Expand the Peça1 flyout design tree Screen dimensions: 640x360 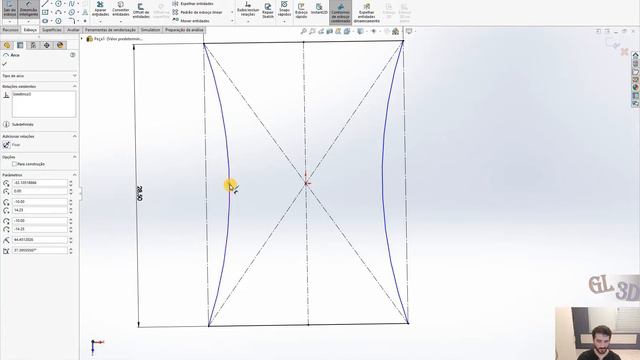(x=82, y=39)
